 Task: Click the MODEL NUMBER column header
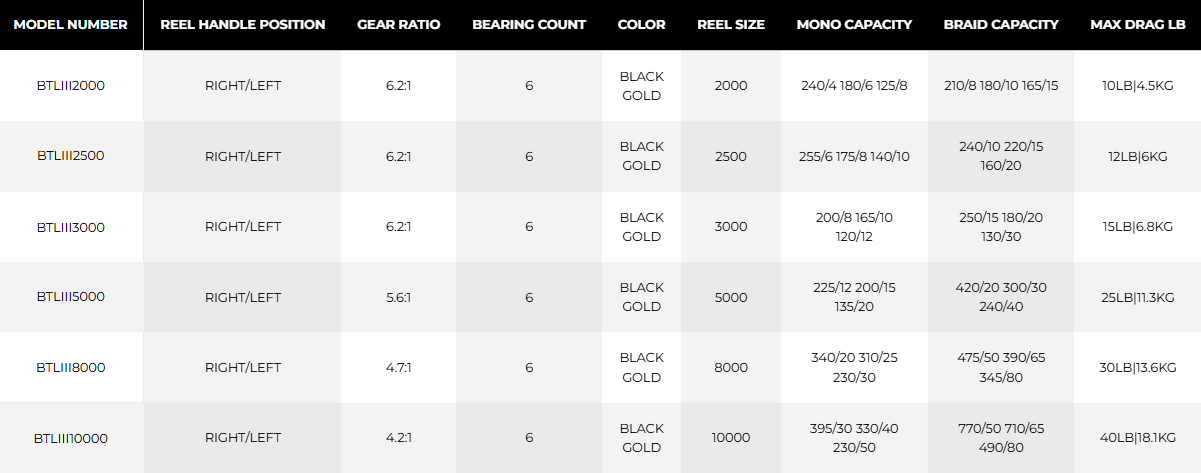(x=71, y=25)
